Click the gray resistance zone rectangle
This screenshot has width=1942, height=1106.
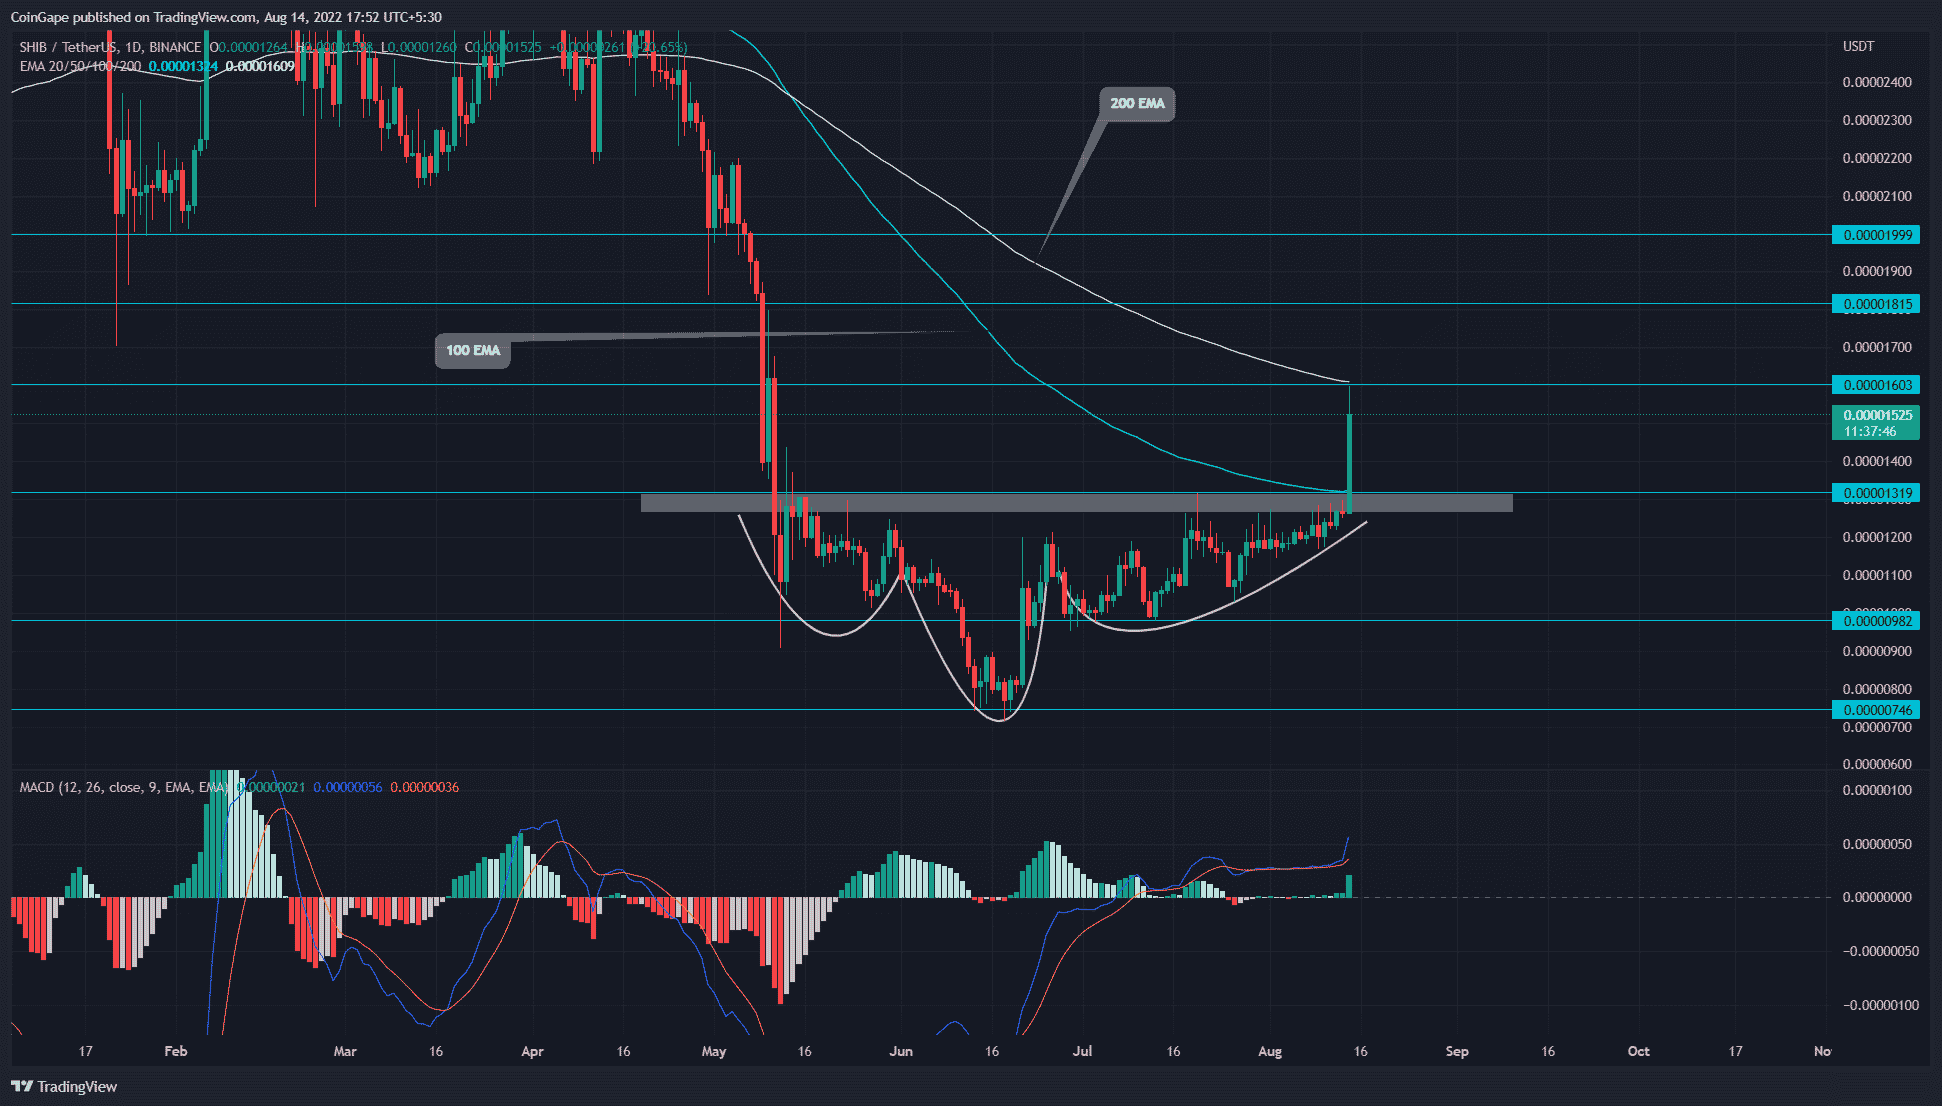click(x=1077, y=503)
